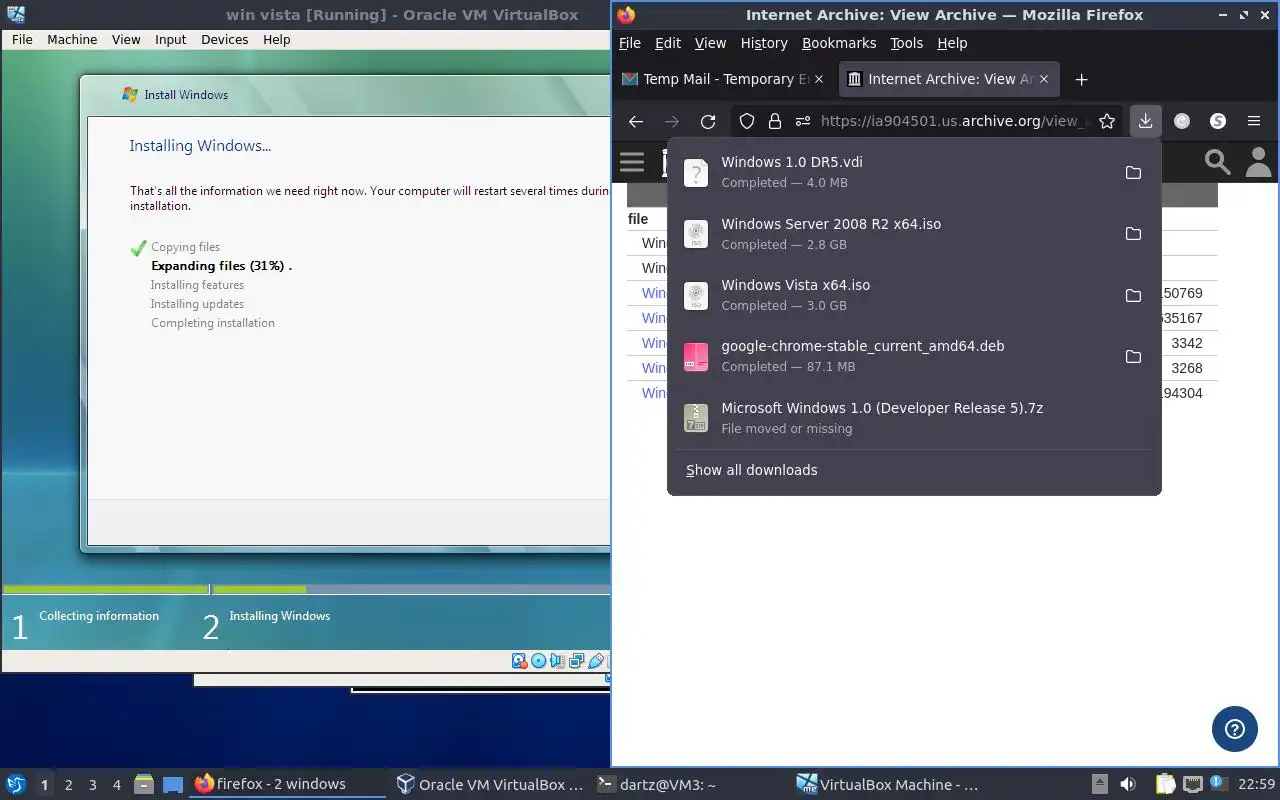Go back one page in Firefox

pyautogui.click(x=636, y=121)
